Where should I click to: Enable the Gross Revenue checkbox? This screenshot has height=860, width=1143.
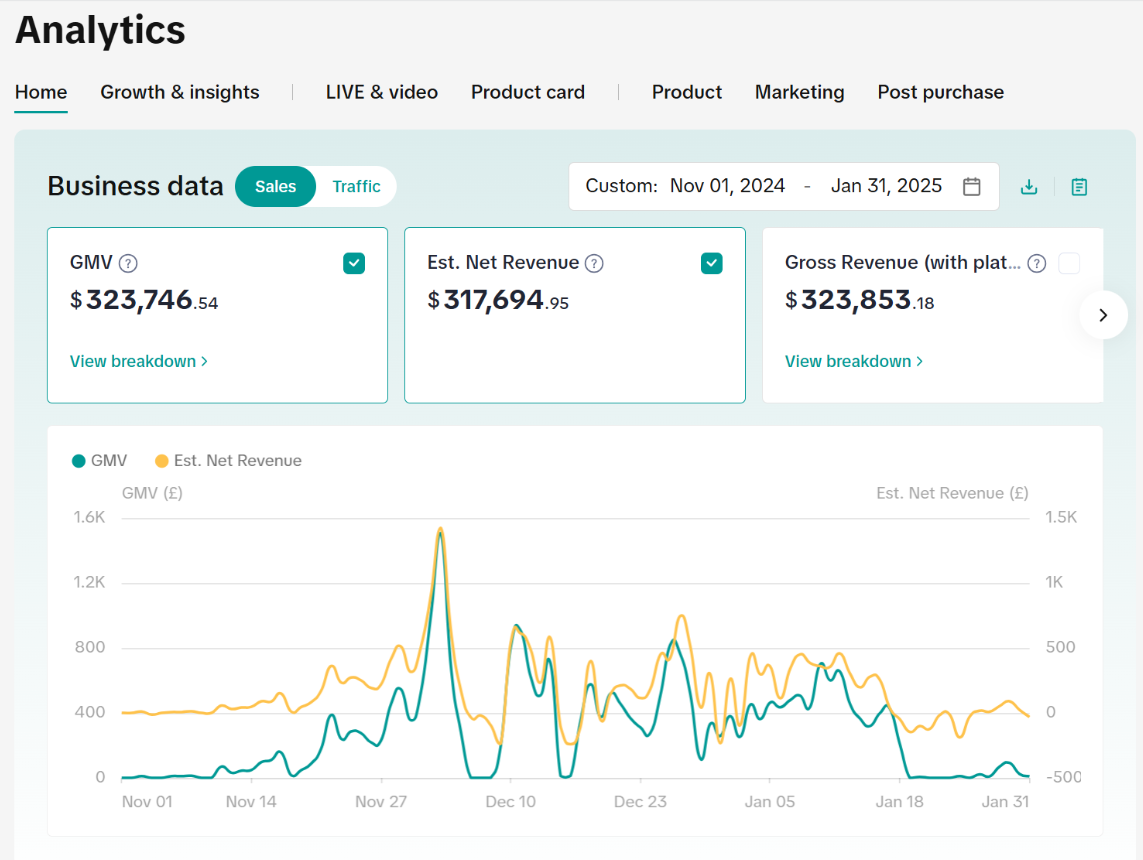click(1069, 263)
